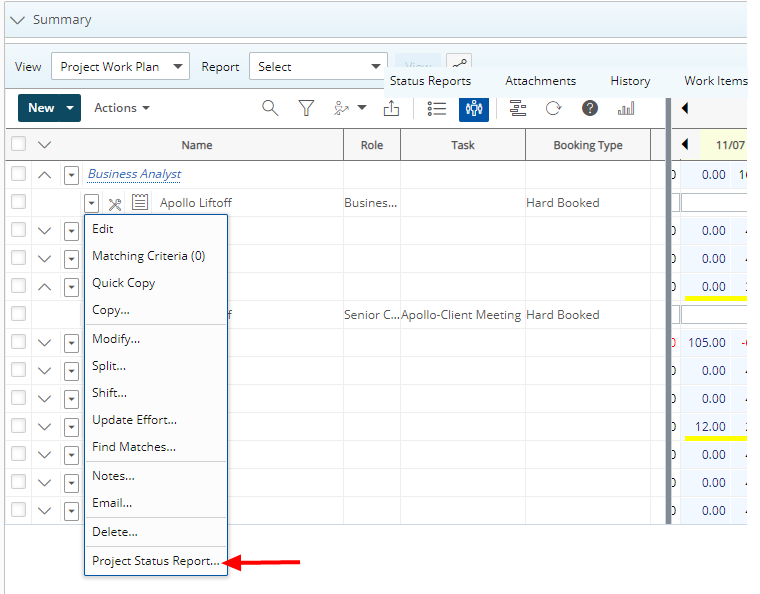Check the checkbox on the bottom grid row
Viewport: 760px width, 594px height.
(18, 509)
